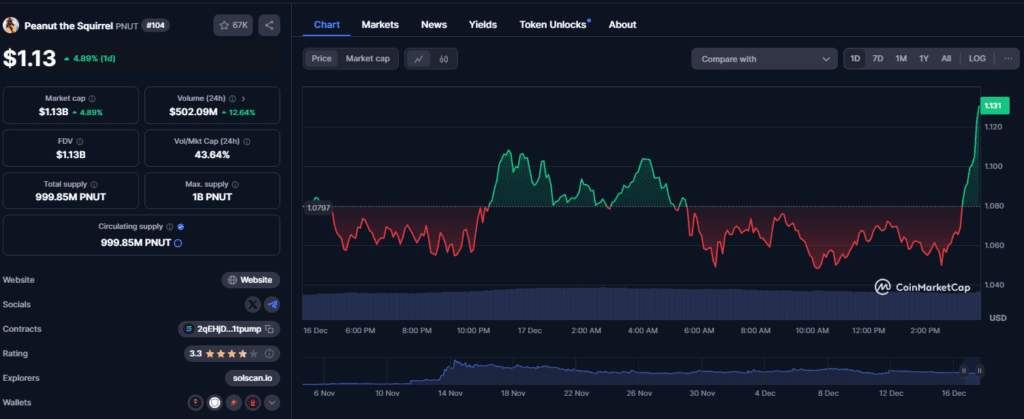The width and height of the screenshot is (1024, 419).
Task: Open the fourth wallet icon
Action: pyautogui.click(x=253, y=403)
